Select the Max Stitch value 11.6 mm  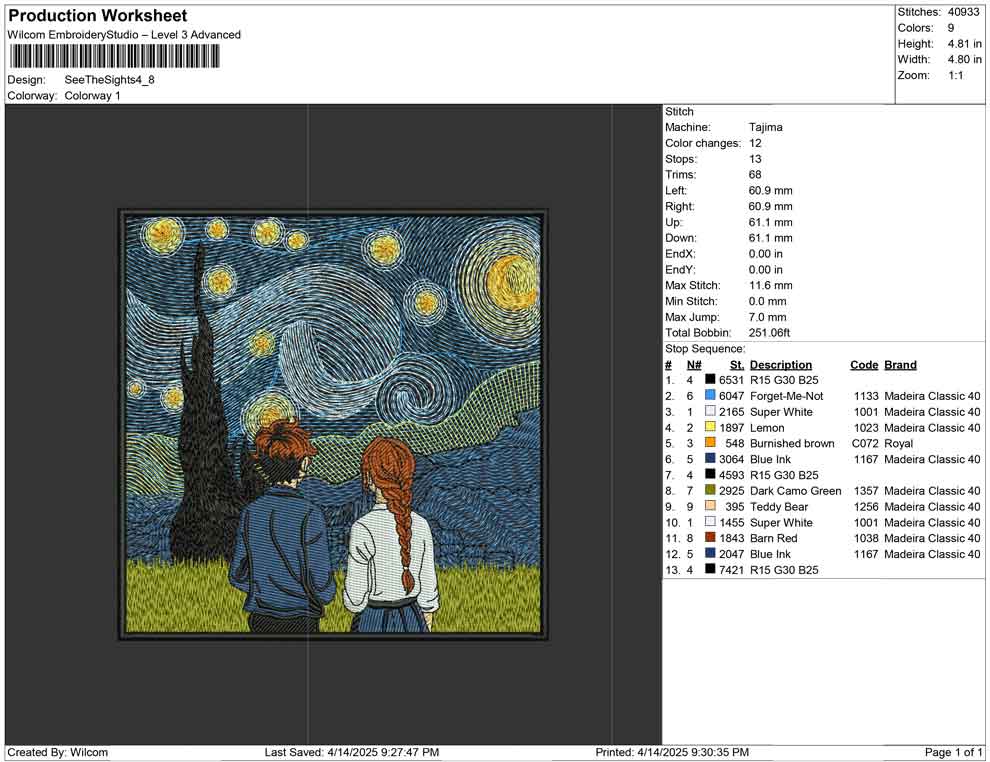click(x=771, y=285)
